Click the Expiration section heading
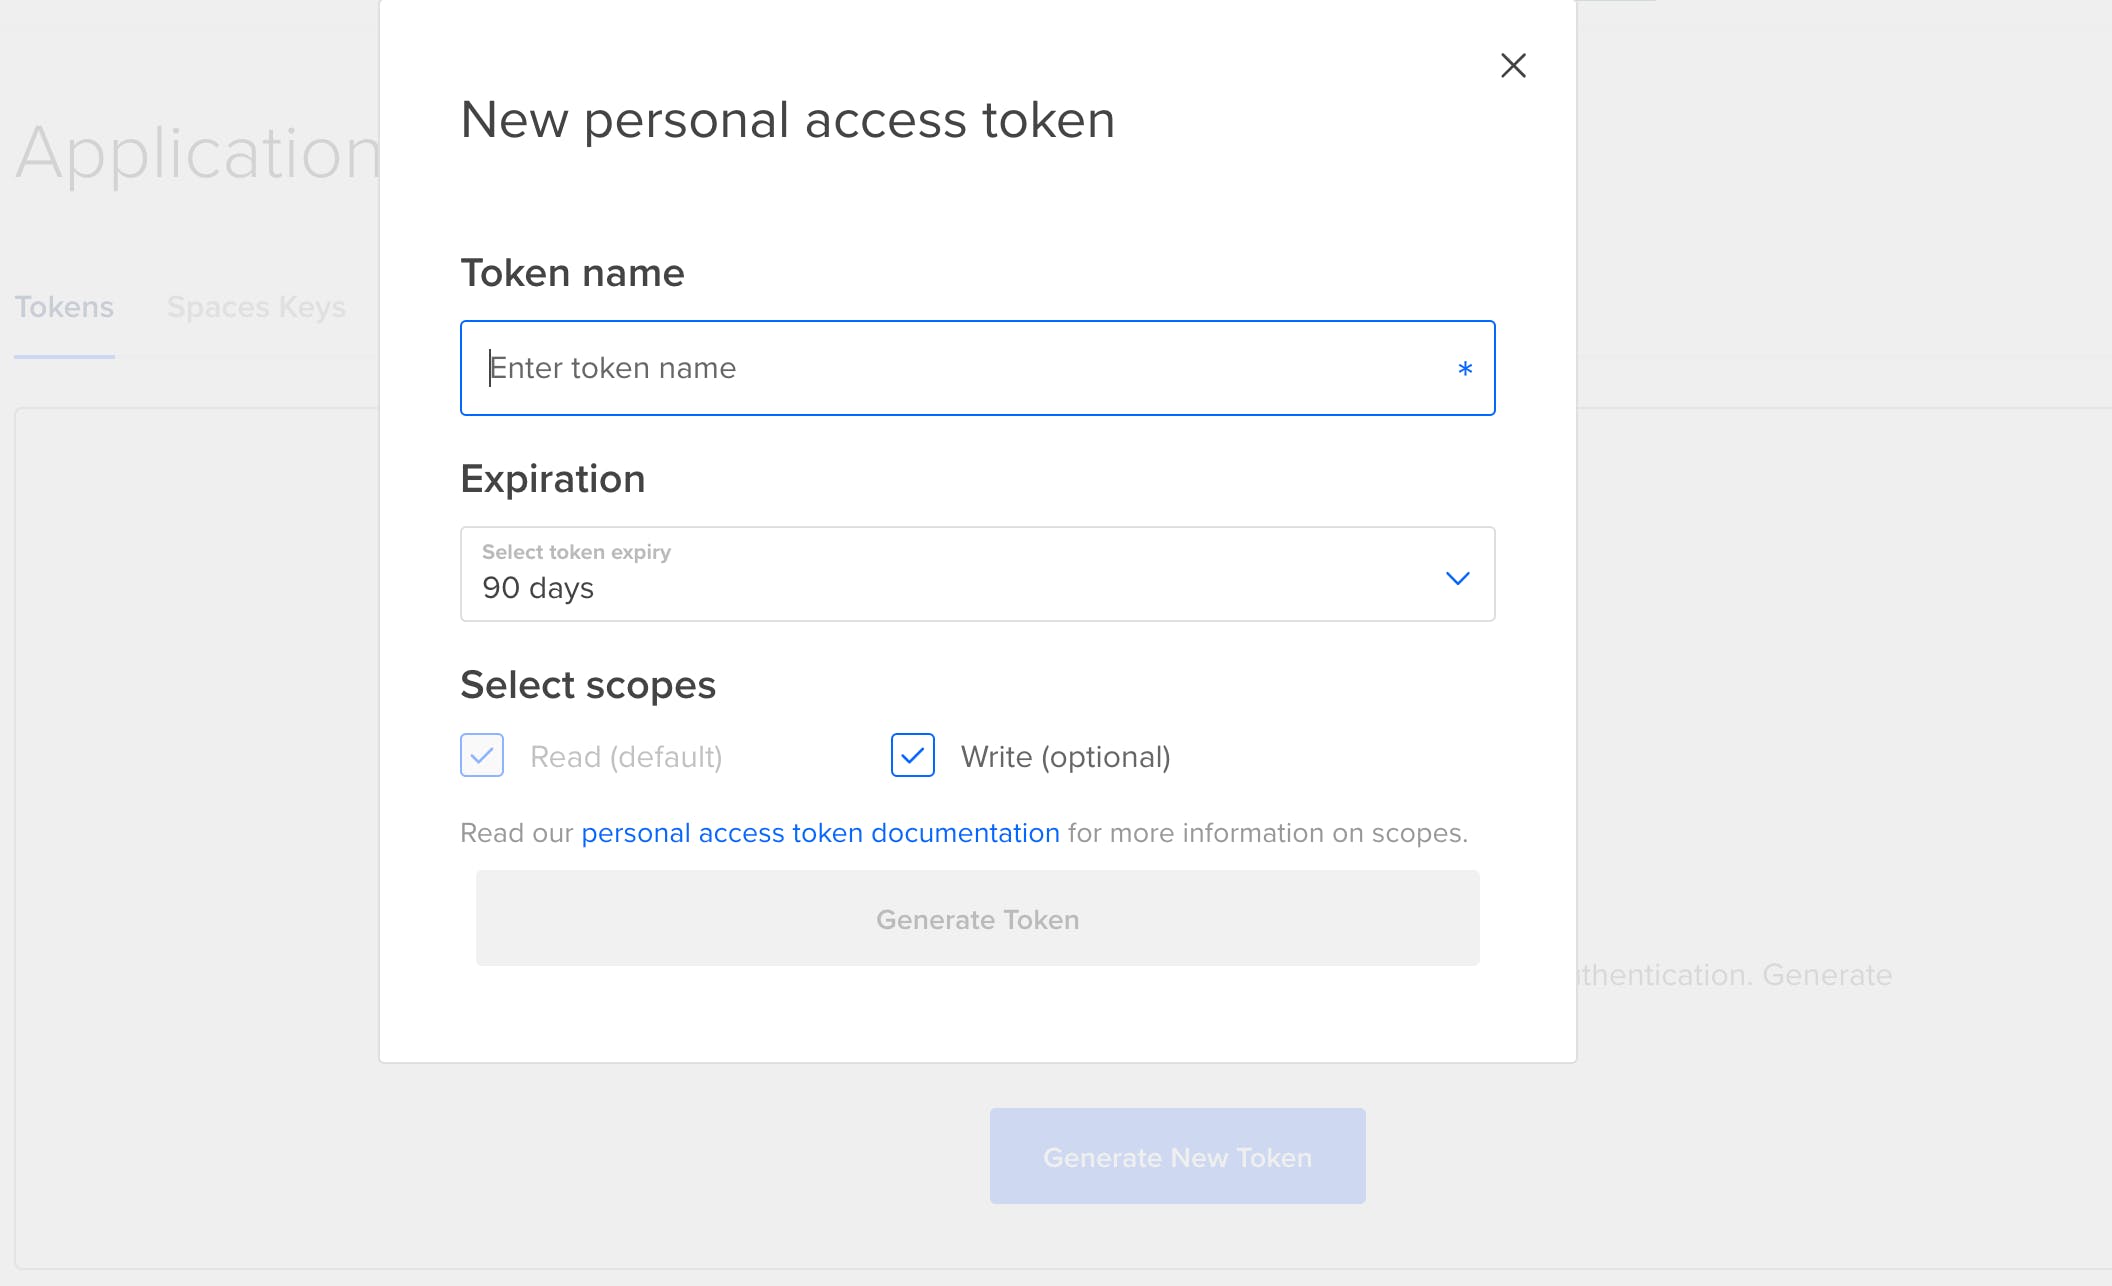Image resolution: width=2112 pixels, height=1286 pixels. [552, 479]
